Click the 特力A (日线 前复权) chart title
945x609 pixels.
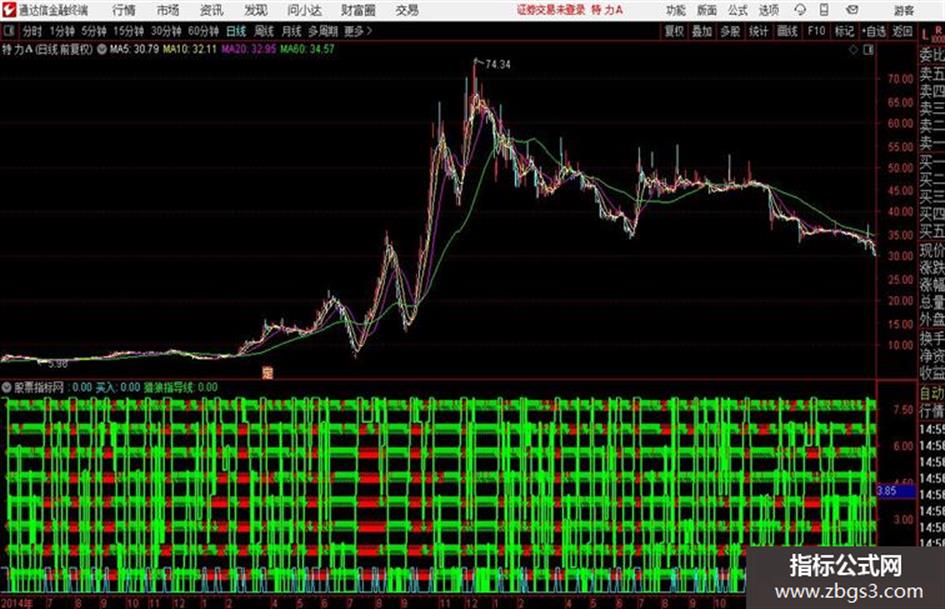[47, 49]
